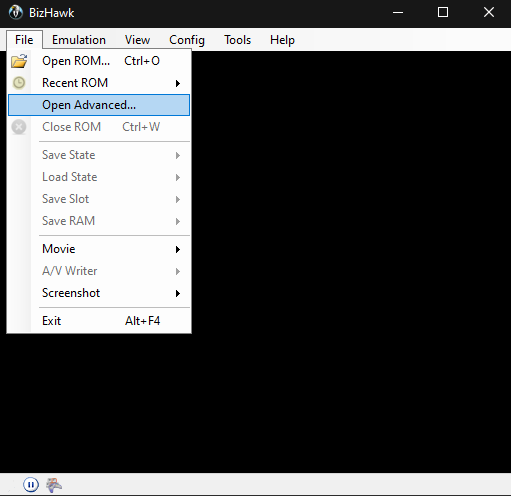
Task: Maximize the BizHawk window
Action: pos(443,12)
